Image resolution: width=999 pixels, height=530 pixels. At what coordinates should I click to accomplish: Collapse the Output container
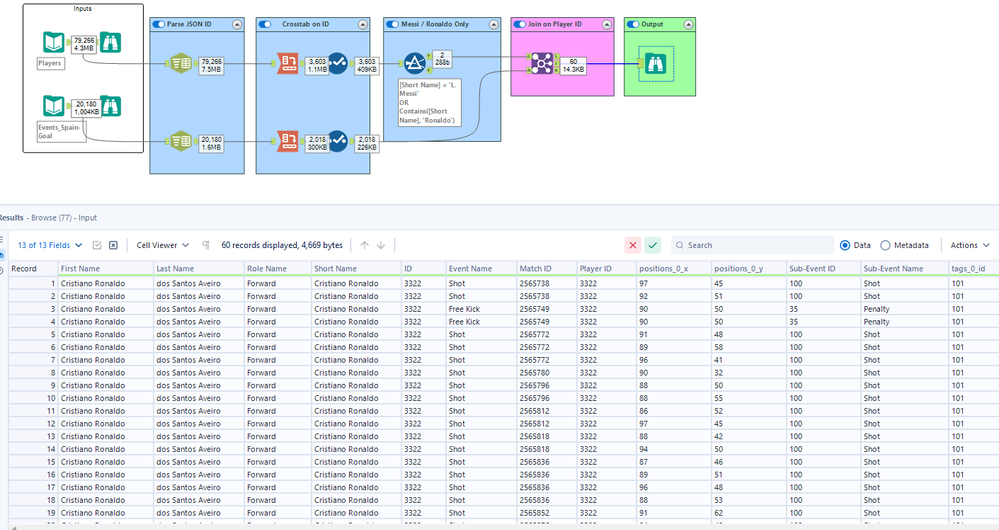coord(688,24)
